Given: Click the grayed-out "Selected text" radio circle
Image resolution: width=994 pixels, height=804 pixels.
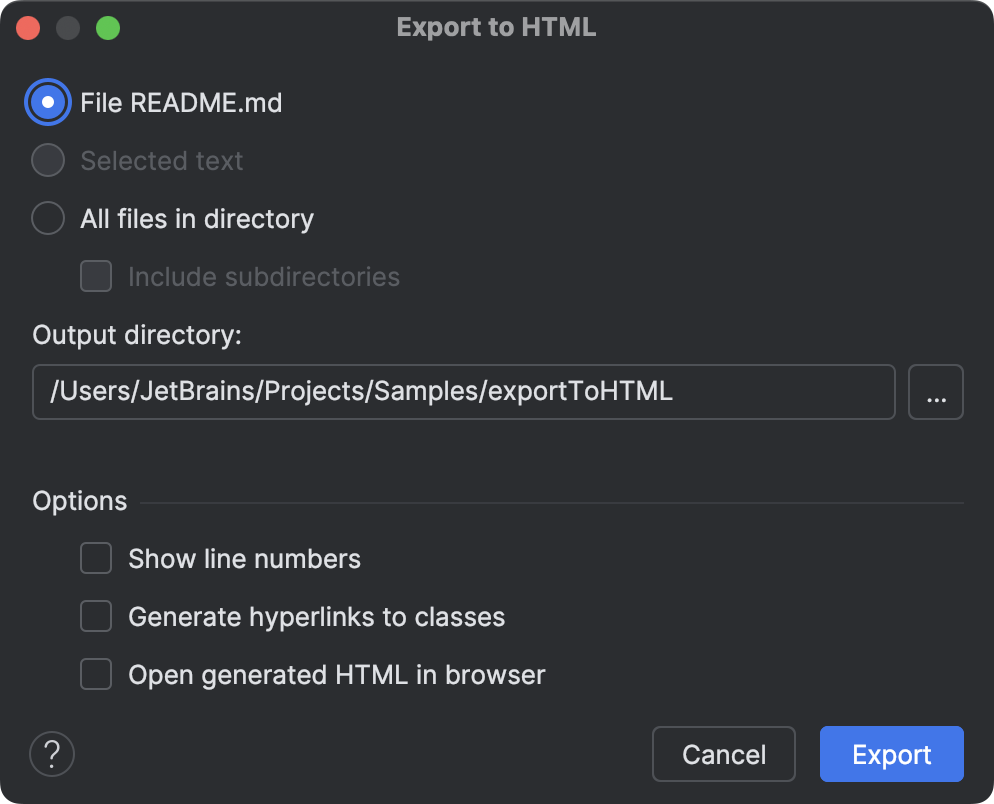Looking at the screenshot, I should (47, 160).
